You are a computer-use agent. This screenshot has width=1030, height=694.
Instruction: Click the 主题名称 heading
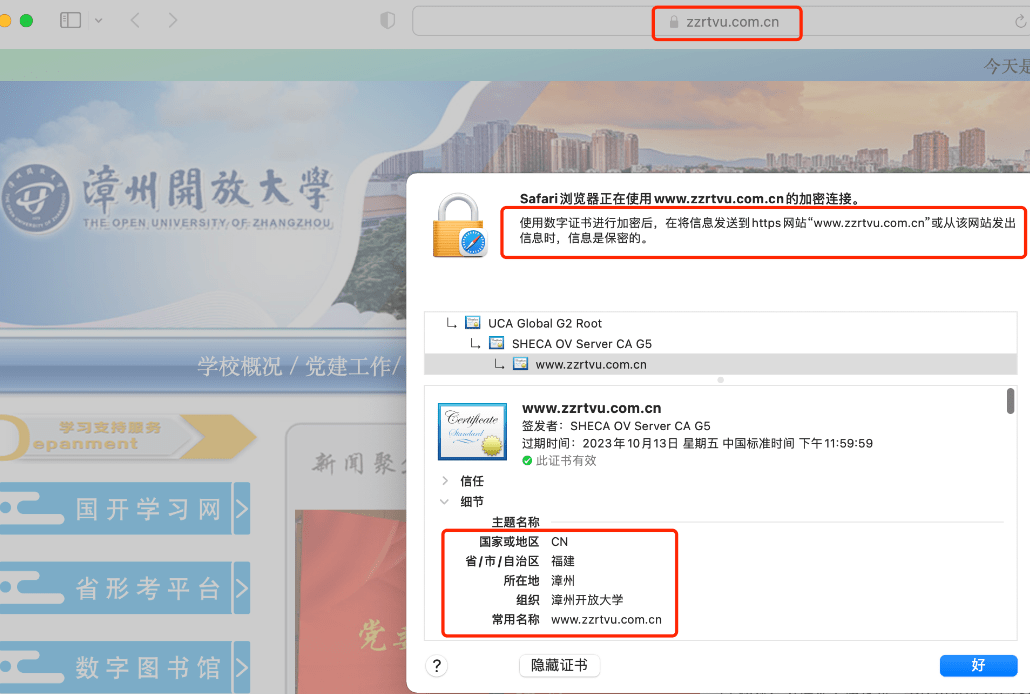(516, 522)
